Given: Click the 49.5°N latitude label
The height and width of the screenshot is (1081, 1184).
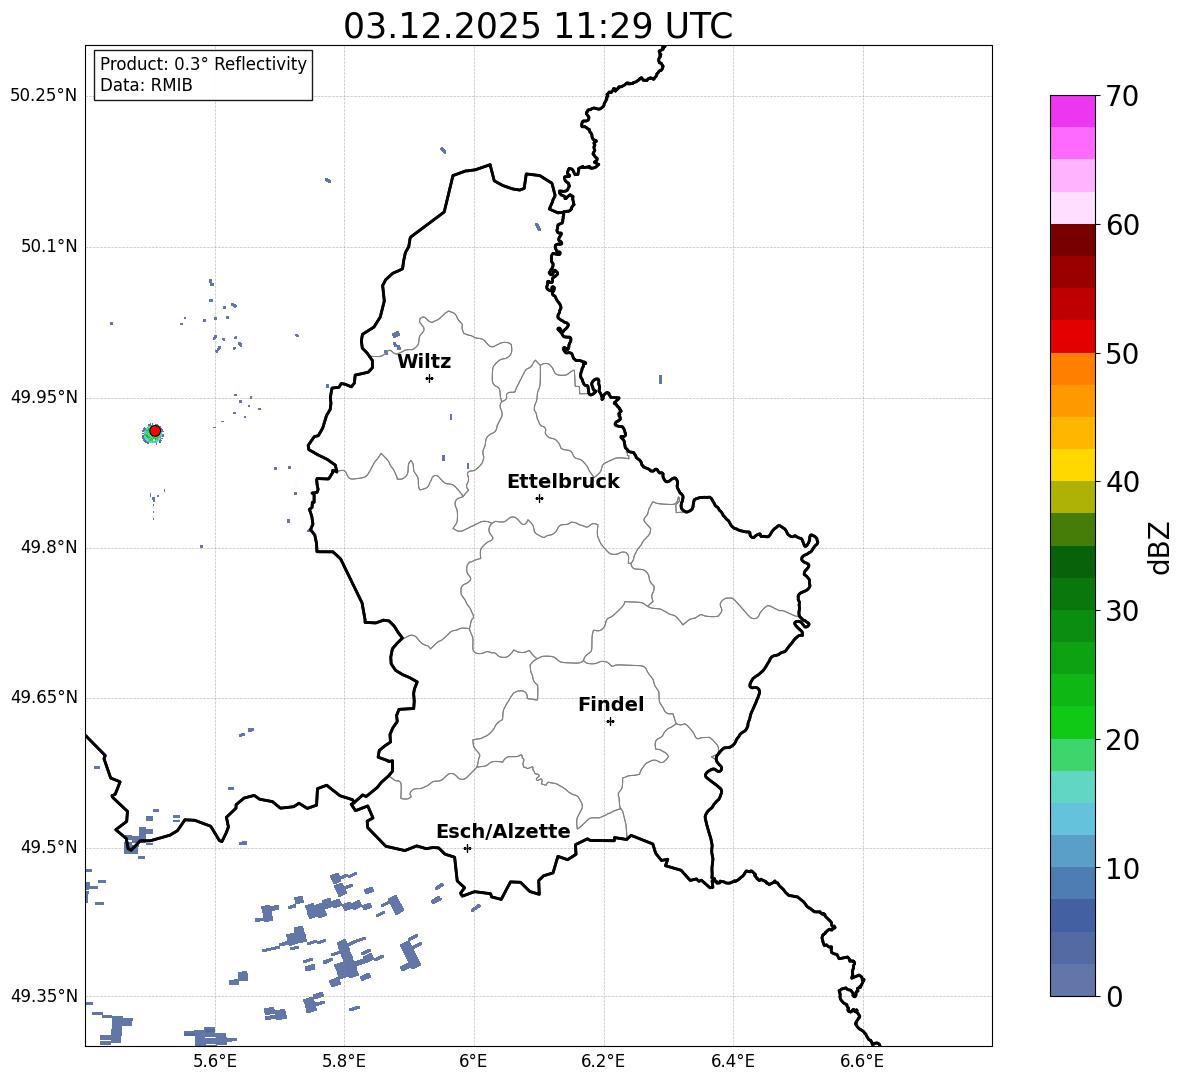Looking at the screenshot, I should point(49,847).
